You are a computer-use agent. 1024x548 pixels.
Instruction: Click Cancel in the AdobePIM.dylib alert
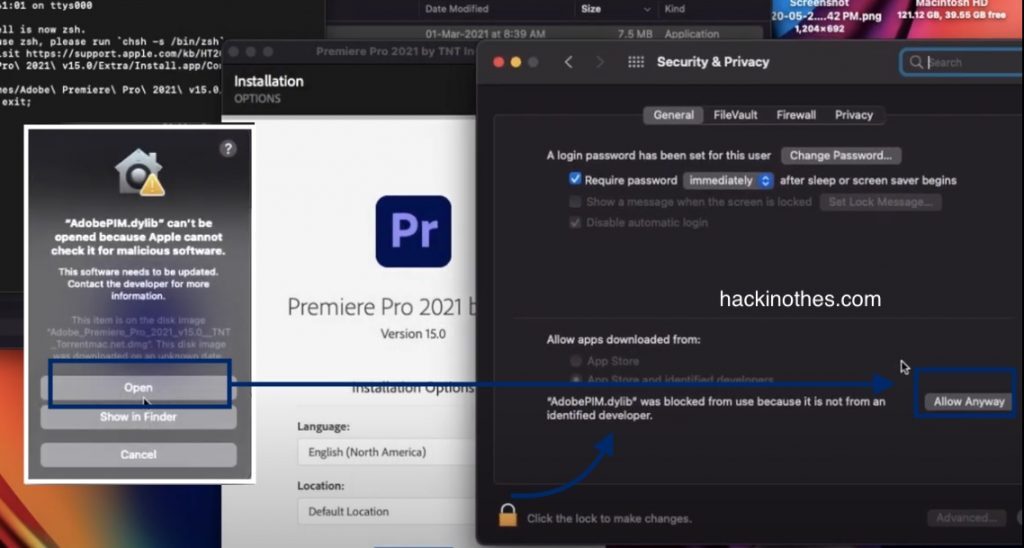tap(138, 455)
